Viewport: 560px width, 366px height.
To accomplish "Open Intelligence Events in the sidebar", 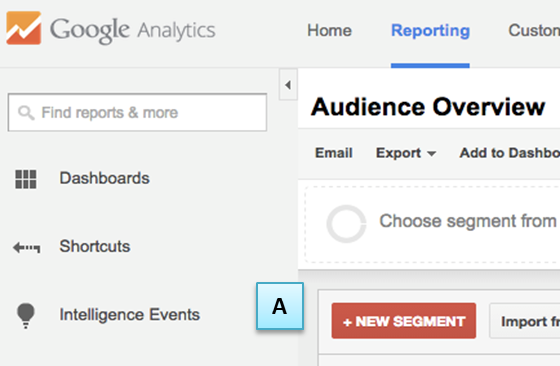I will coord(129,315).
